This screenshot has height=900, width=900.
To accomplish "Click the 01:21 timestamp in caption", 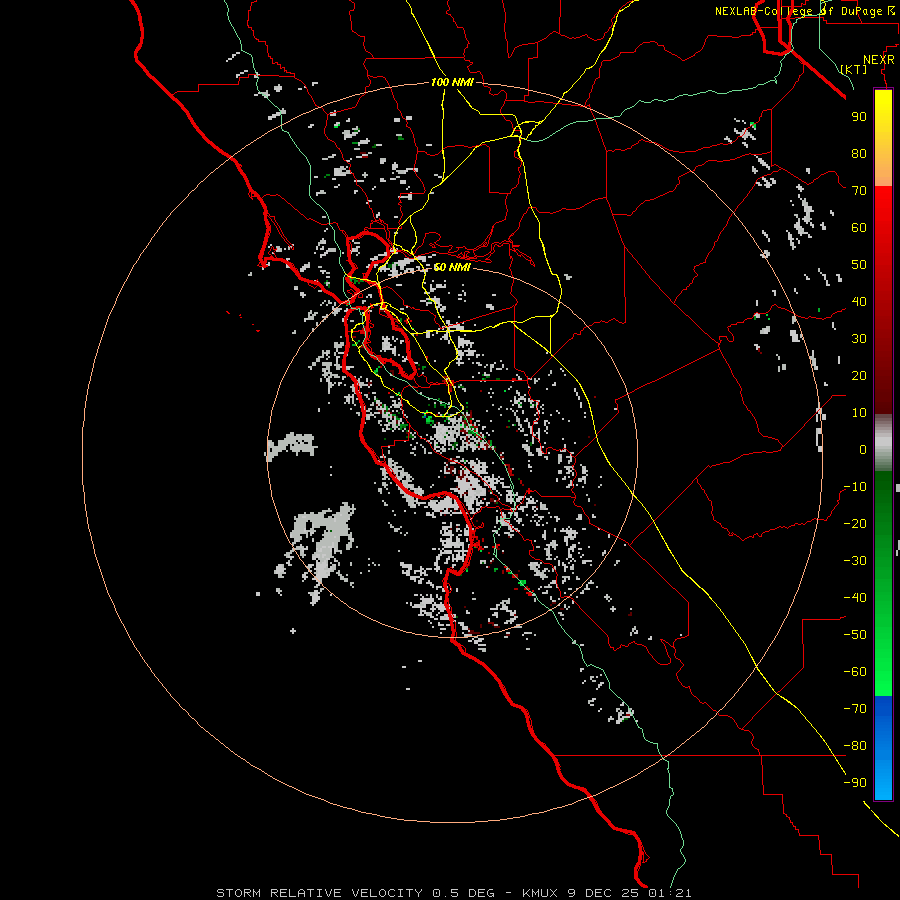I will coord(670,893).
